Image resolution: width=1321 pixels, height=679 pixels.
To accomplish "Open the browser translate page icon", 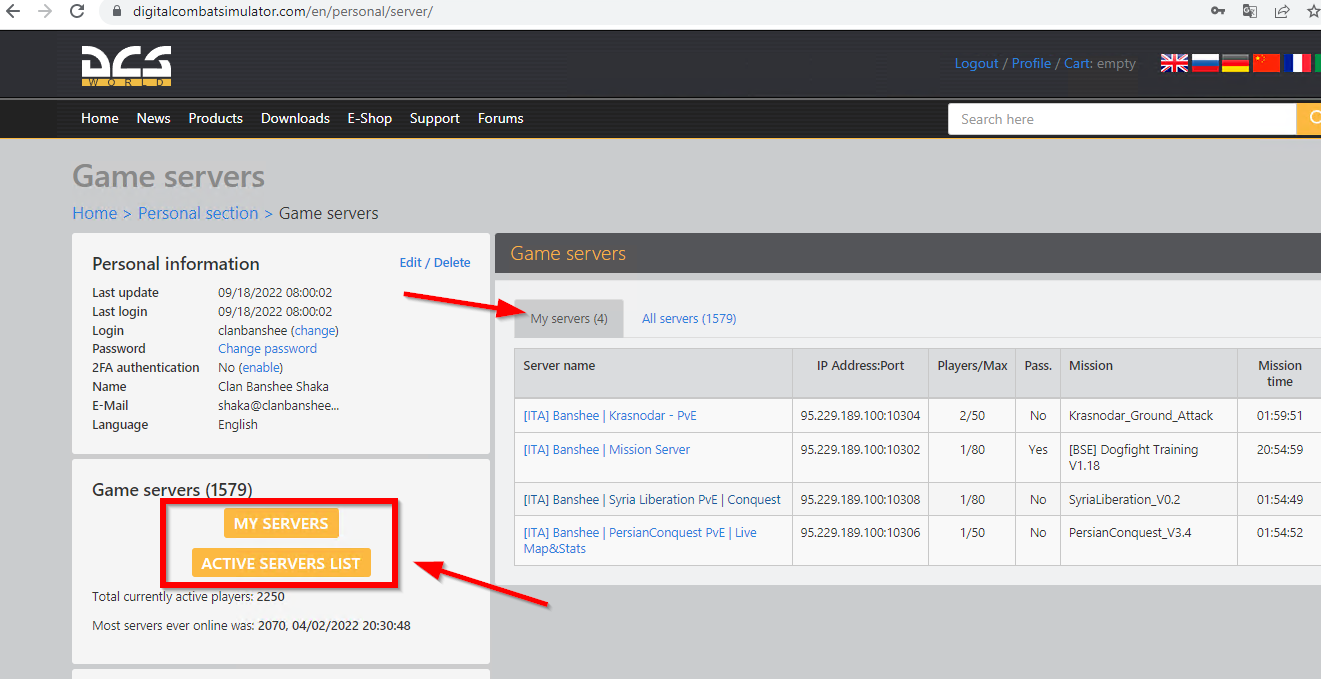I will (x=1249, y=12).
